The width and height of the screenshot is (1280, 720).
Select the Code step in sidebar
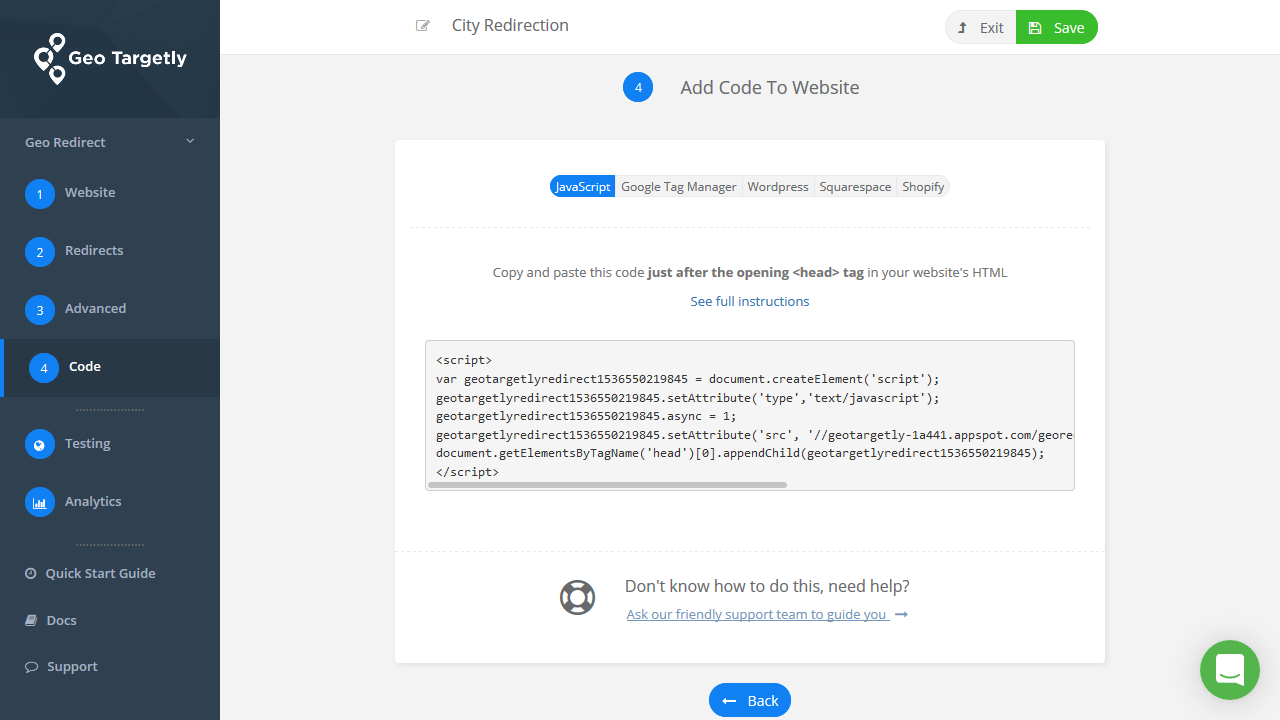[110, 367]
